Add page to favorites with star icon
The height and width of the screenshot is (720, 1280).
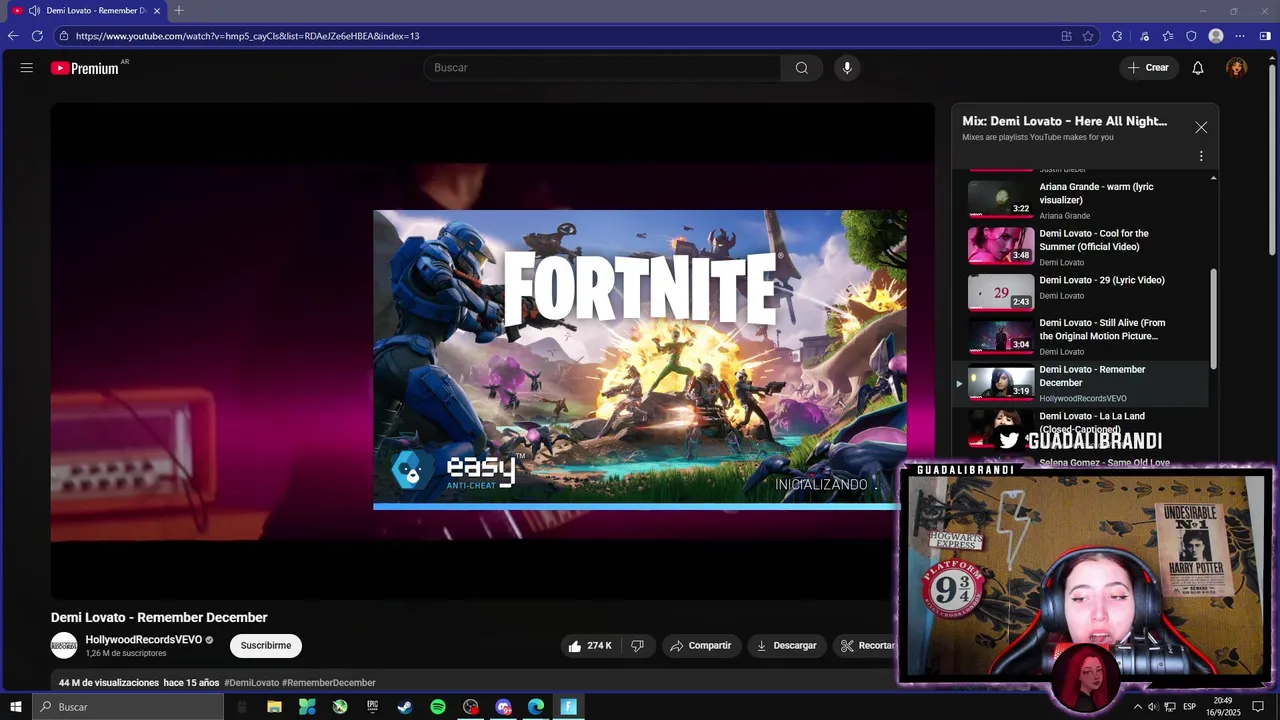click(x=1088, y=36)
